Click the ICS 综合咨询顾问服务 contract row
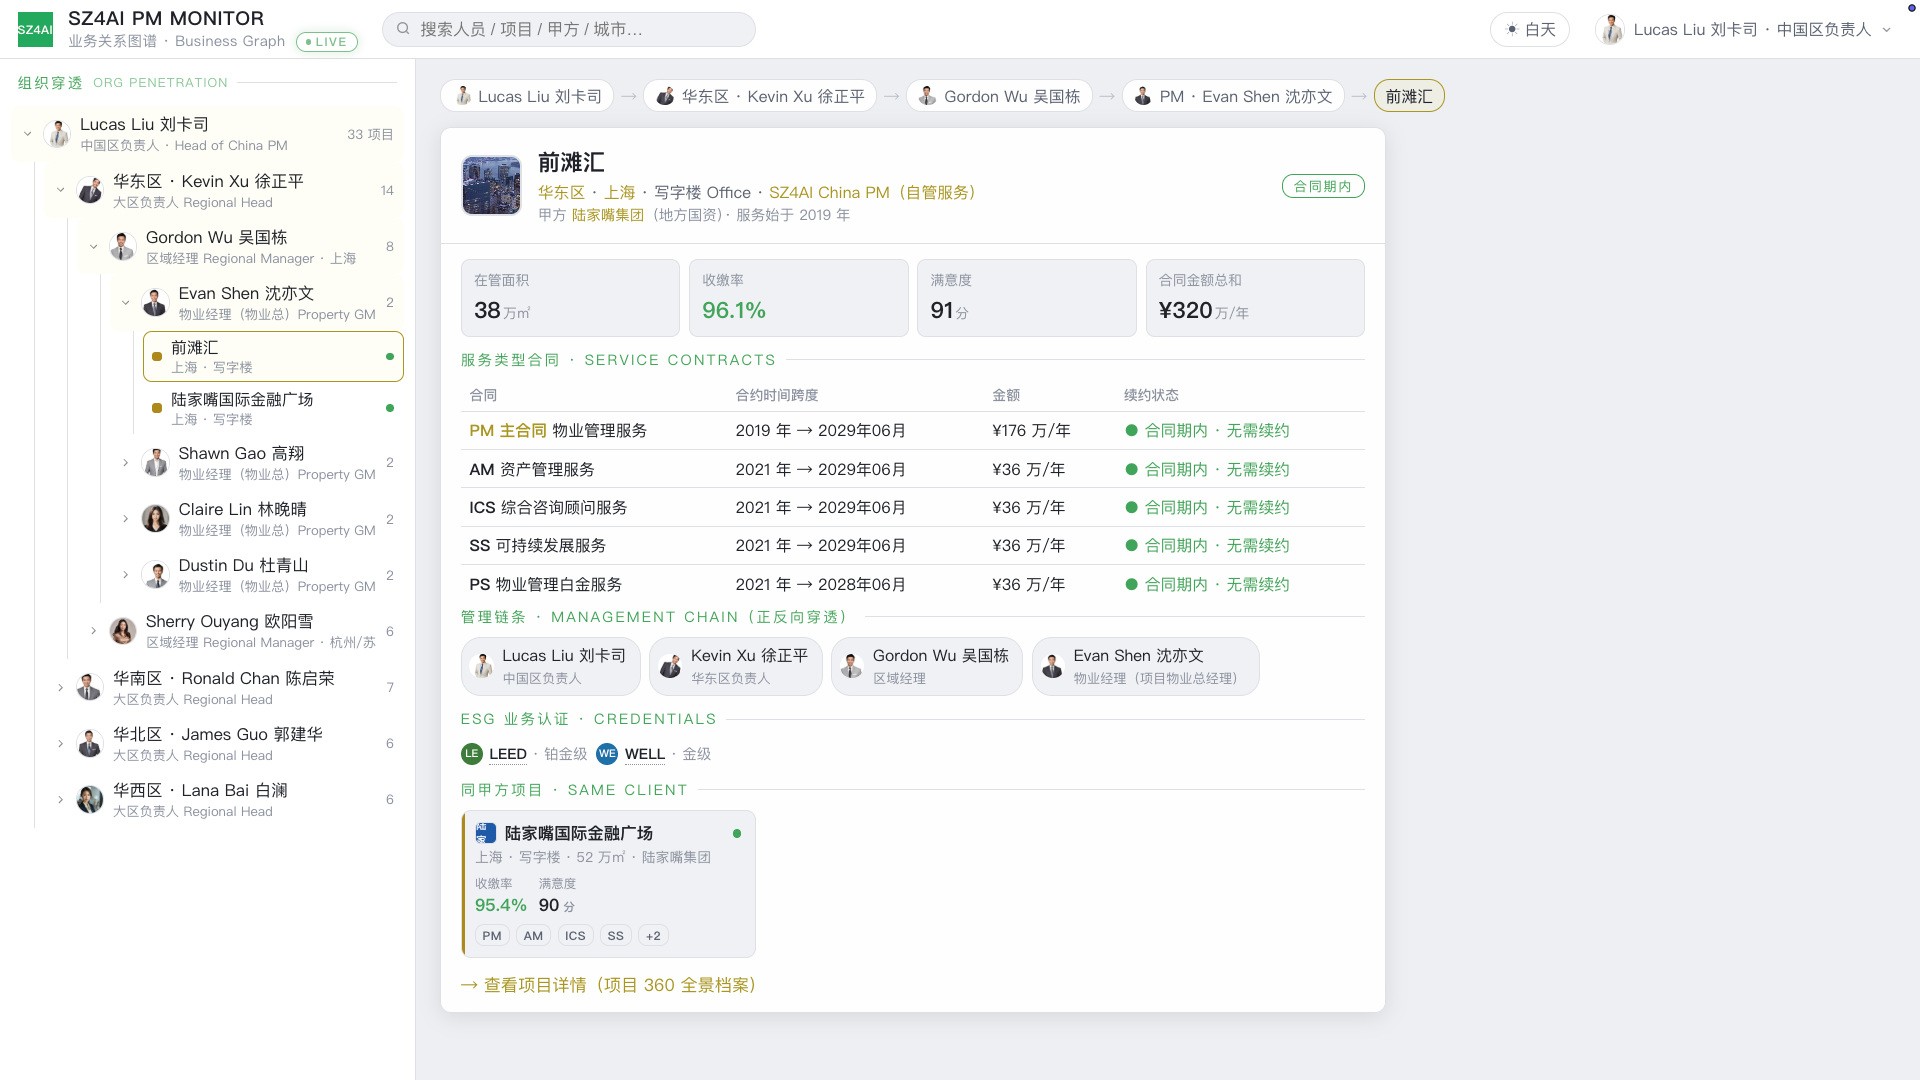Viewport: 1920px width, 1080px height. point(913,507)
